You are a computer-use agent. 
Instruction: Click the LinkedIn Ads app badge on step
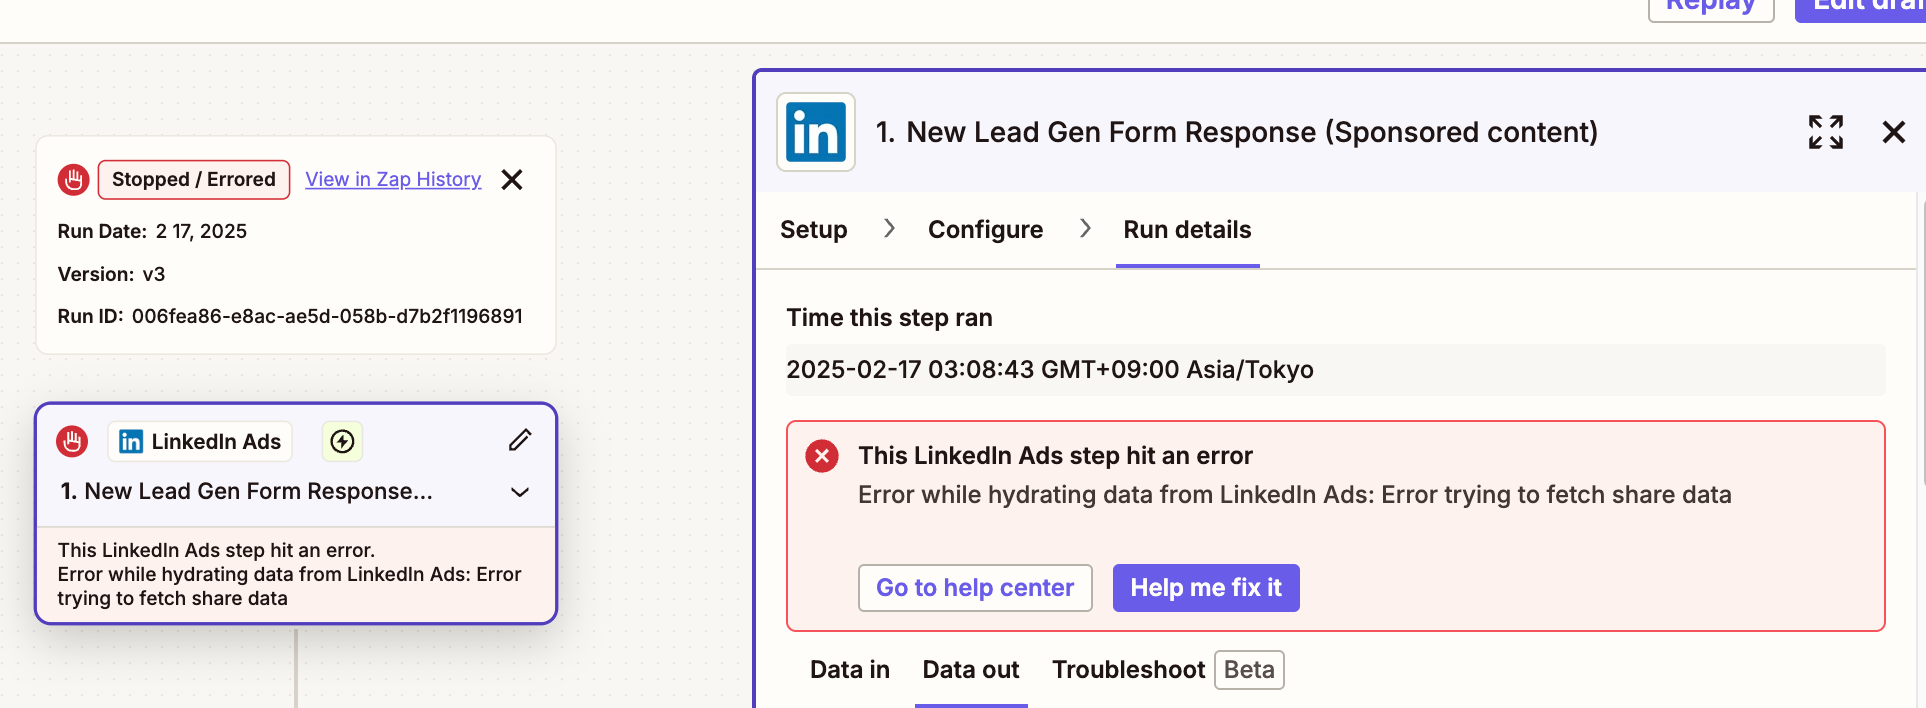click(200, 441)
